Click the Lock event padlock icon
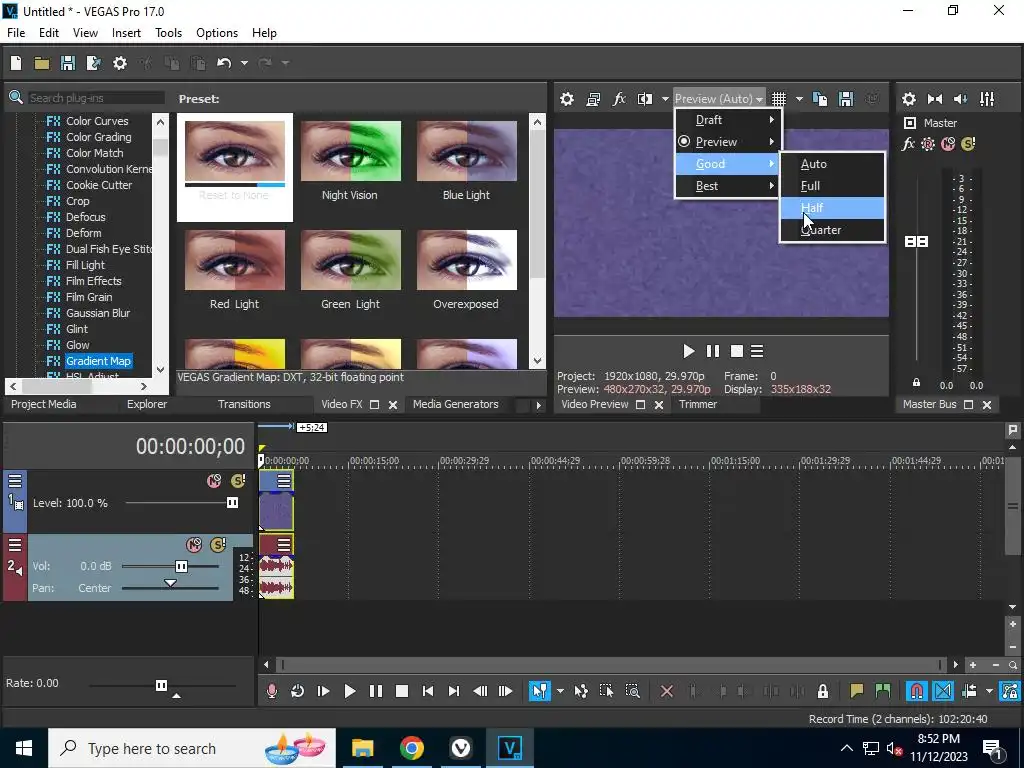 click(x=823, y=691)
